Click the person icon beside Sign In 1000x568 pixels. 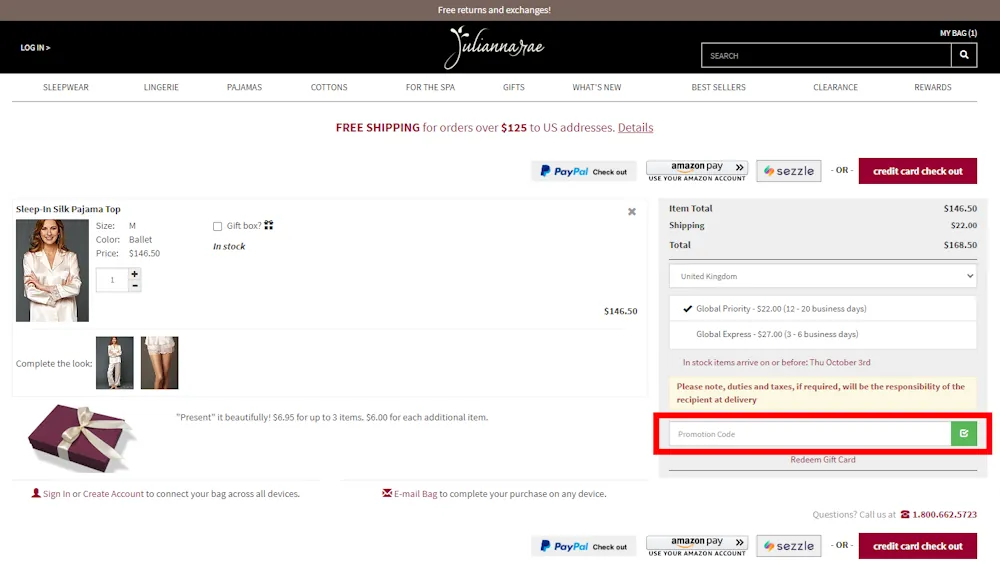(x=36, y=493)
